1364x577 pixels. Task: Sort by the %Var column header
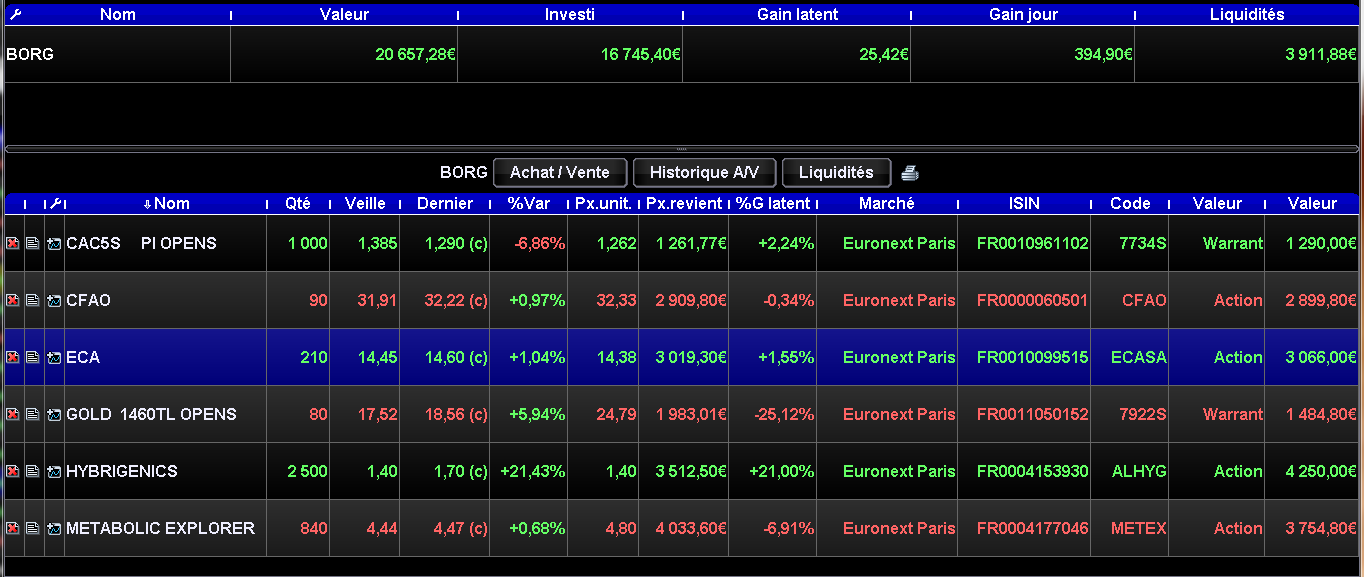click(x=529, y=203)
